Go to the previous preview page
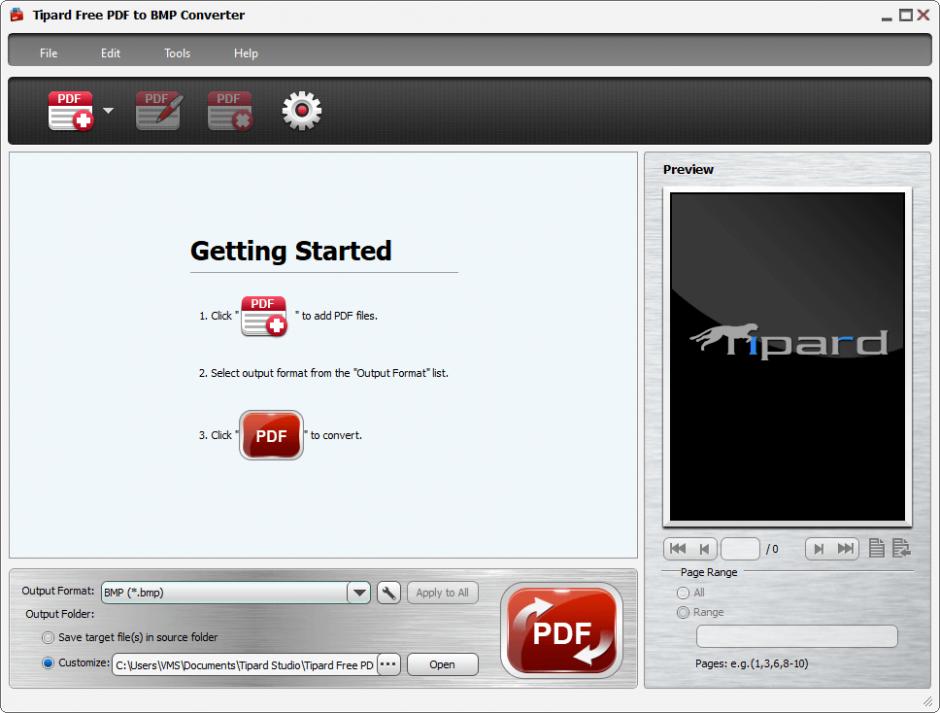940x713 pixels. (704, 549)
